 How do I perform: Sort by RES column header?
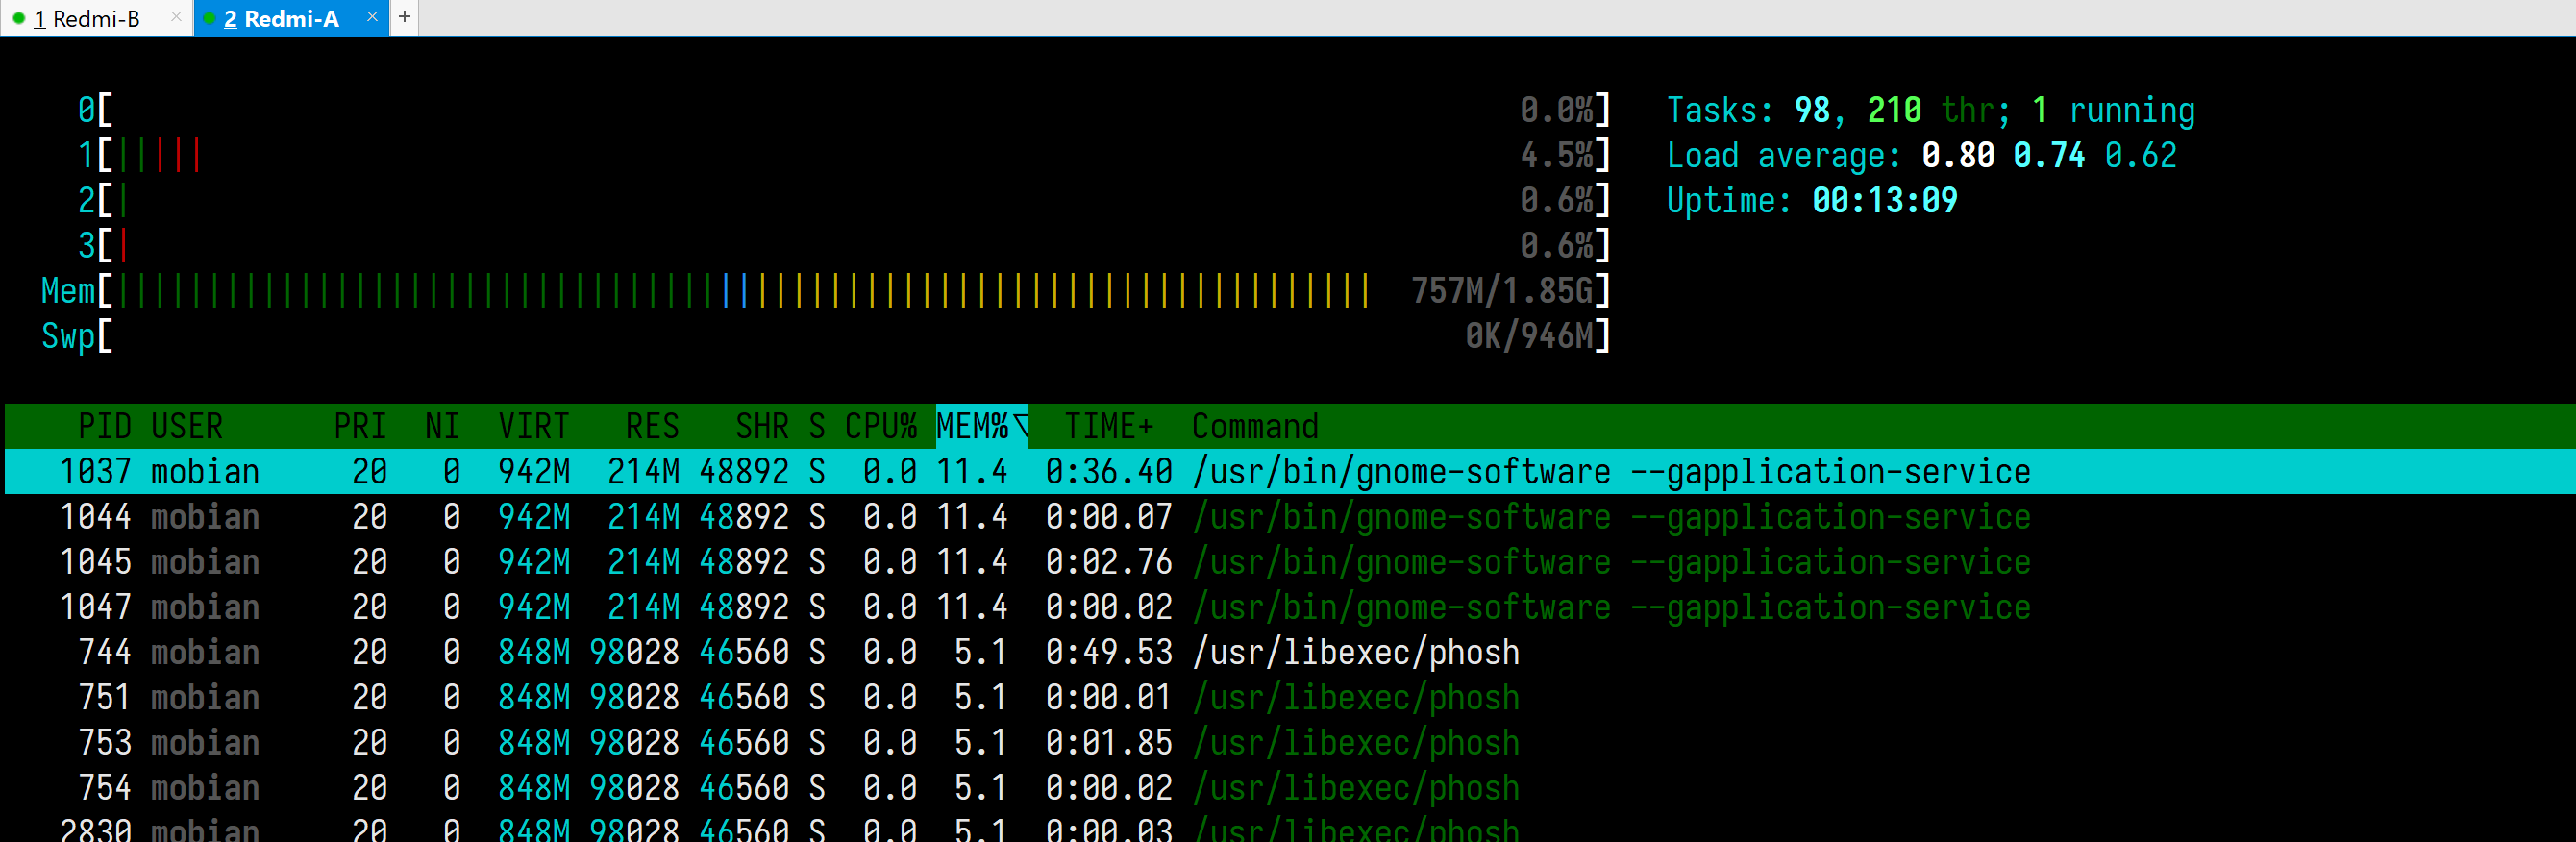pos(652,427)
